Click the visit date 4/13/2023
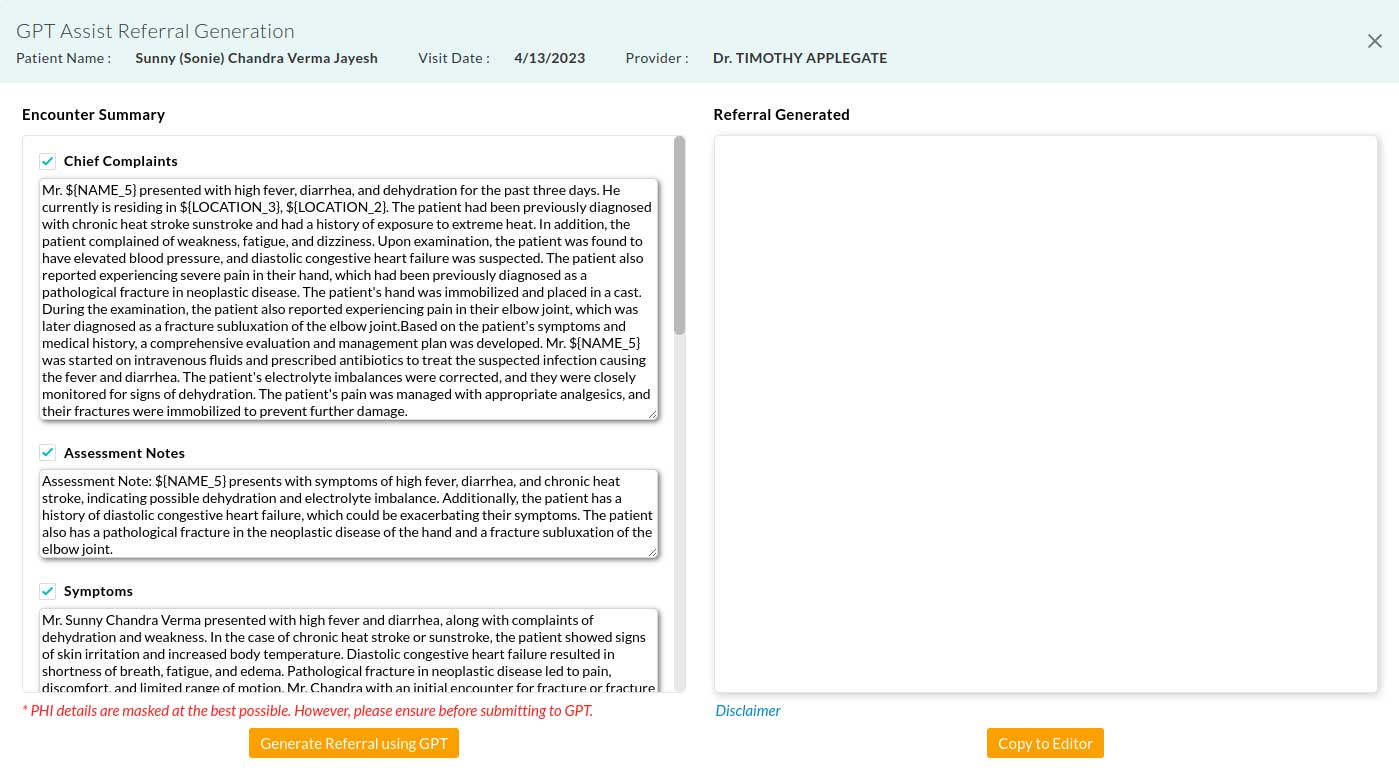Screen dimensions: 1399x782 coord(549,58)
